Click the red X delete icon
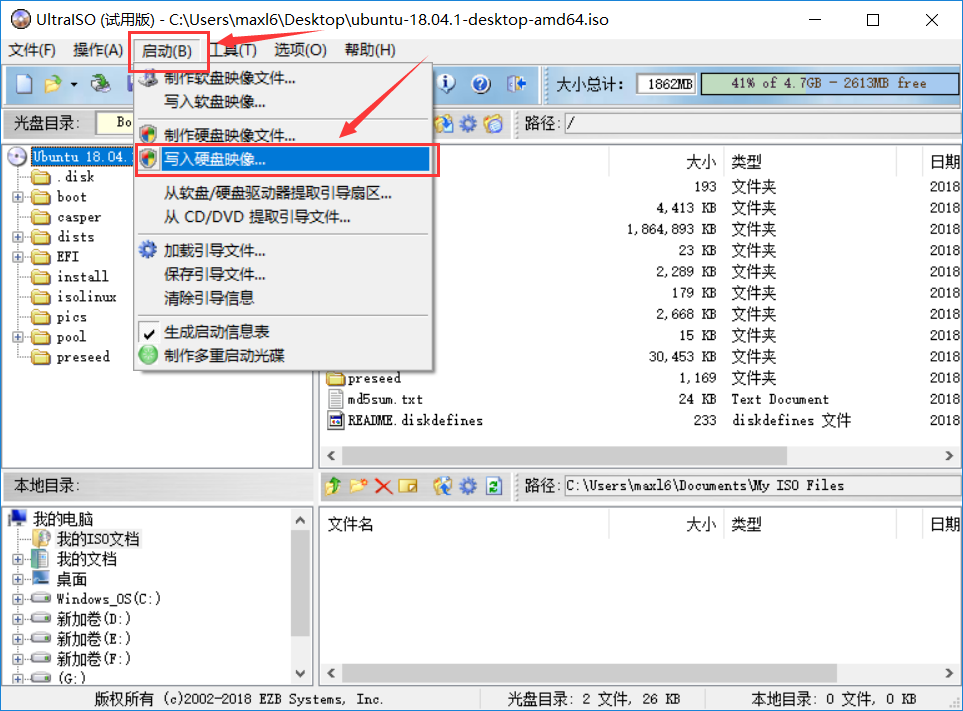 click(383, 486)
